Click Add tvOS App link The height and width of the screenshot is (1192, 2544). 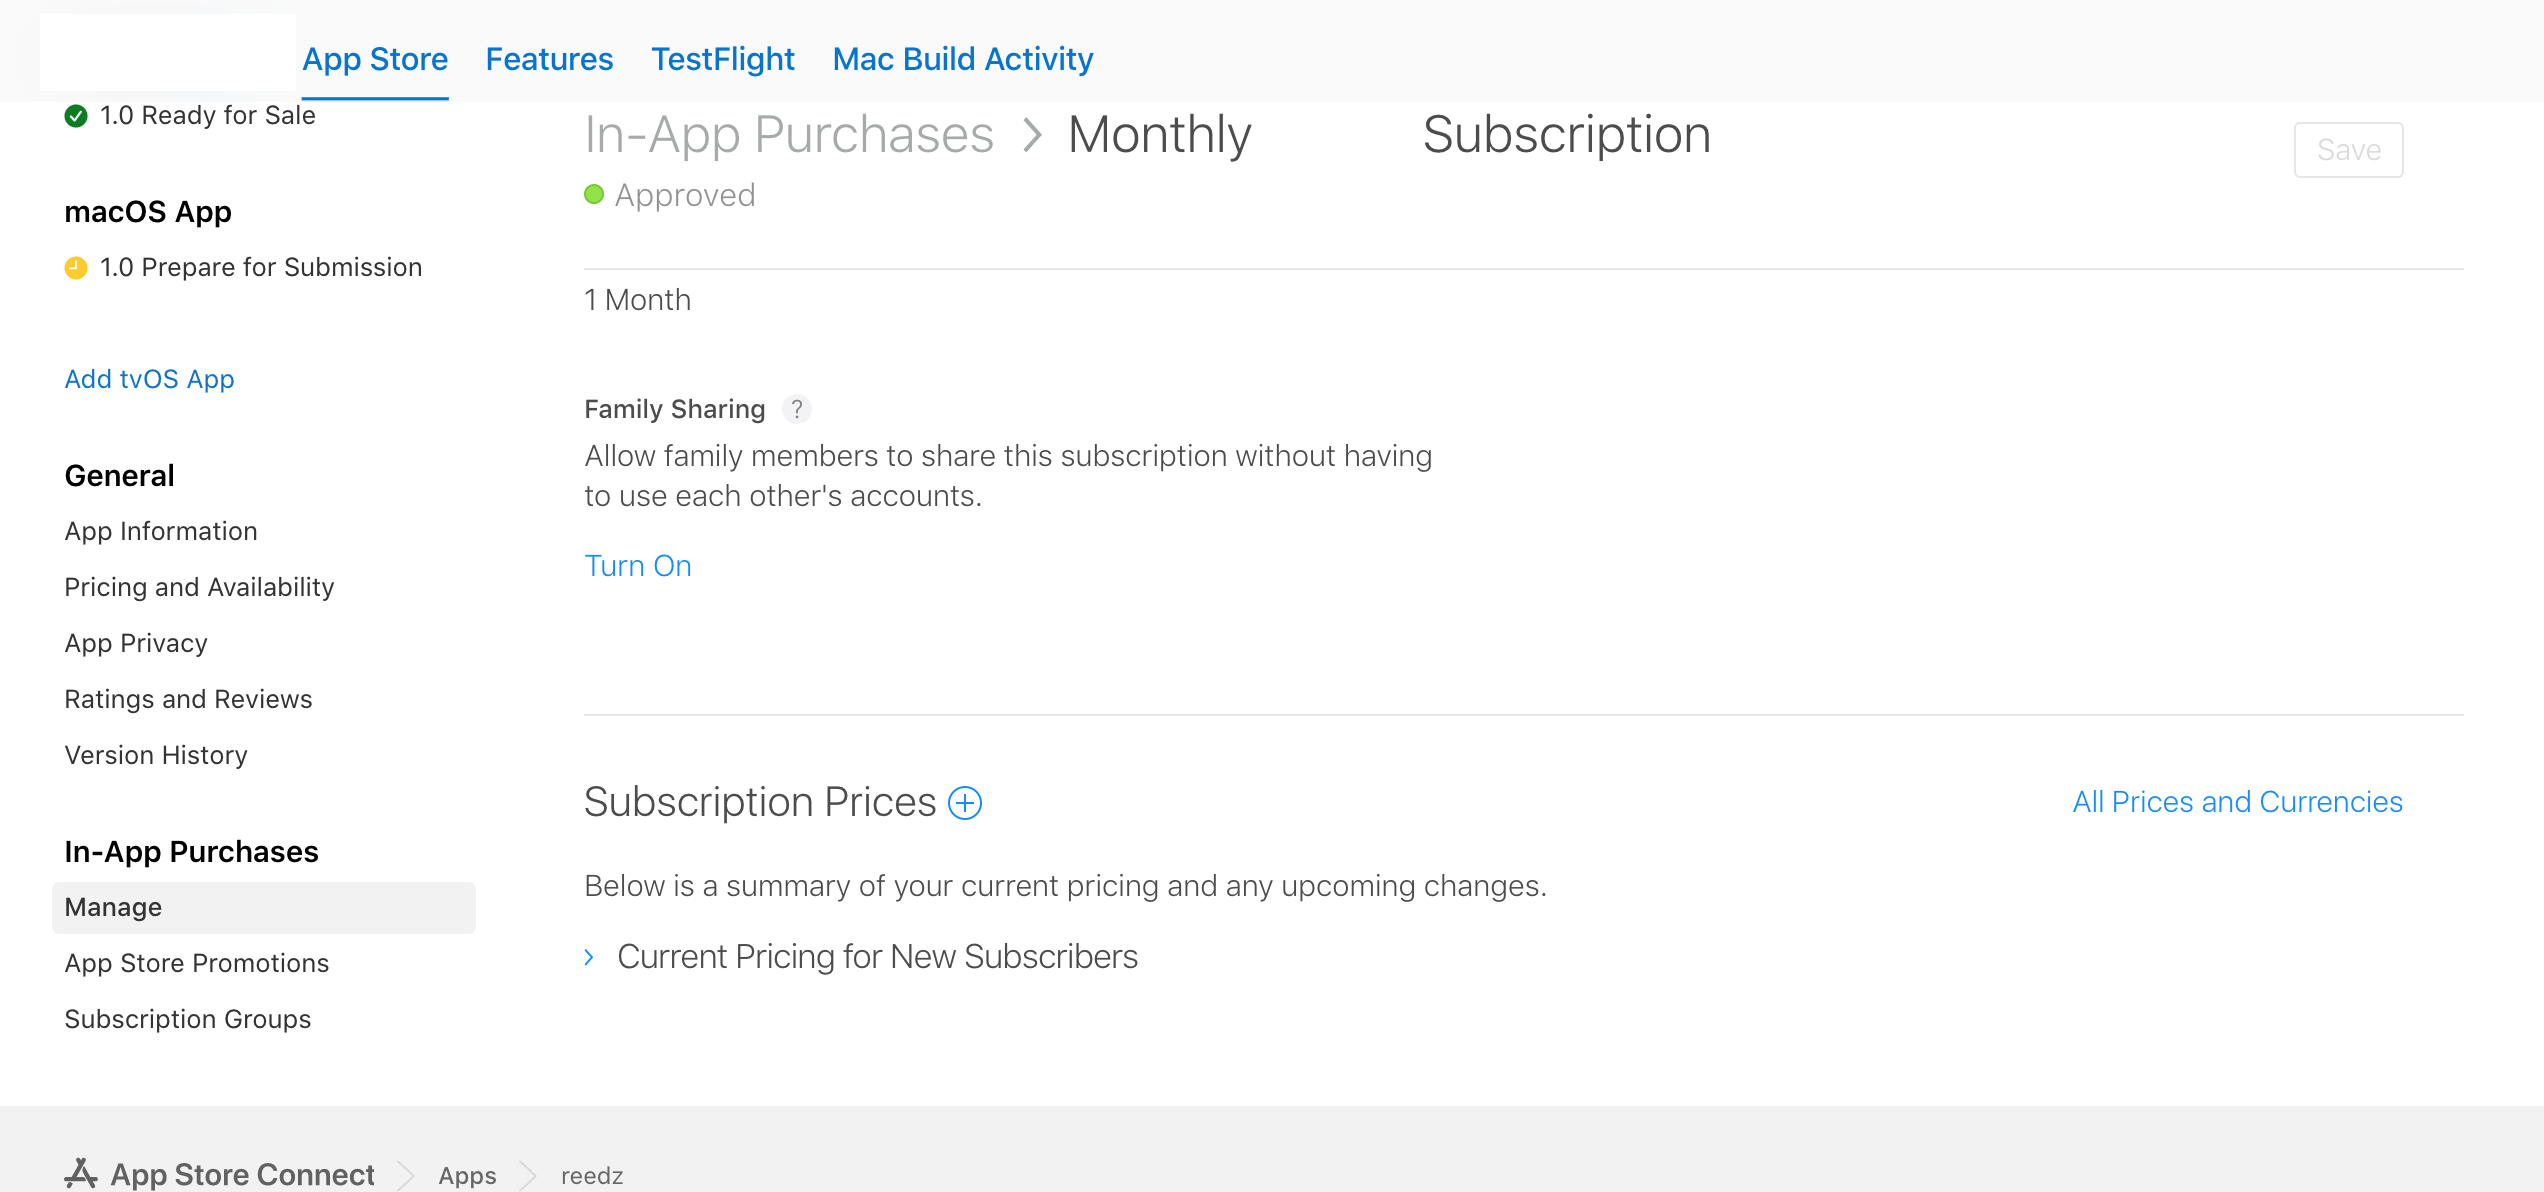[149, 380]
